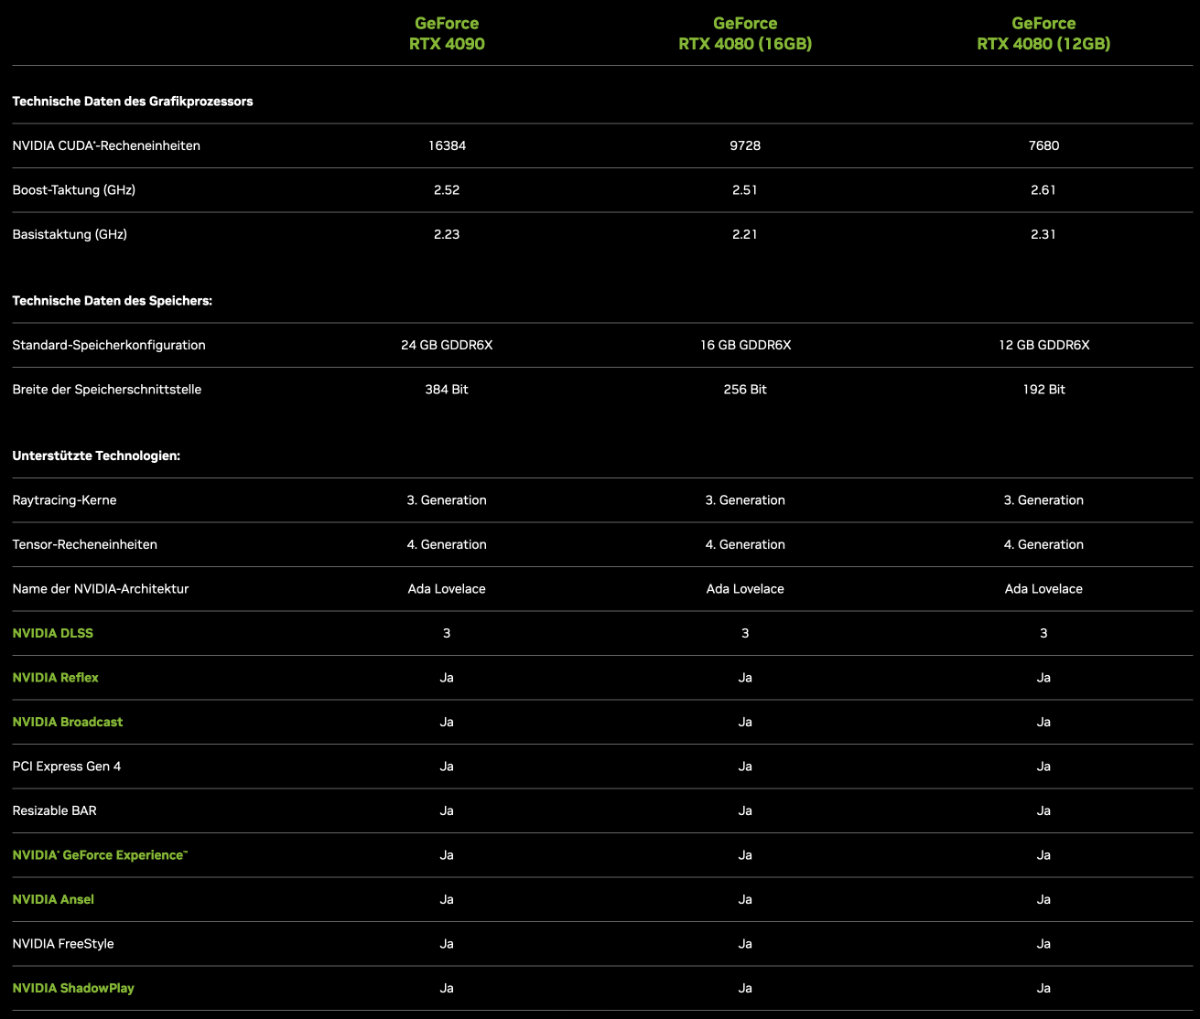Click the Resizable BAR row label

click(x=55, y=811)
